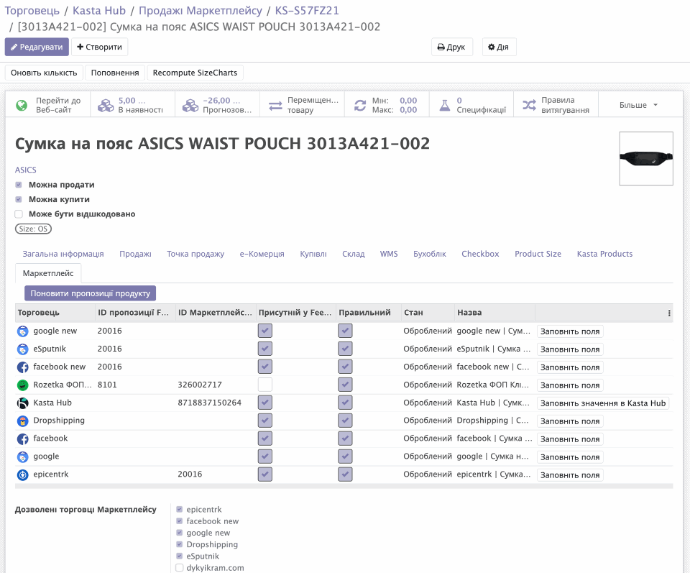Click the google merchant row icon
The width and height of the screenshot is (690, 573).
(x=22, y=457)
